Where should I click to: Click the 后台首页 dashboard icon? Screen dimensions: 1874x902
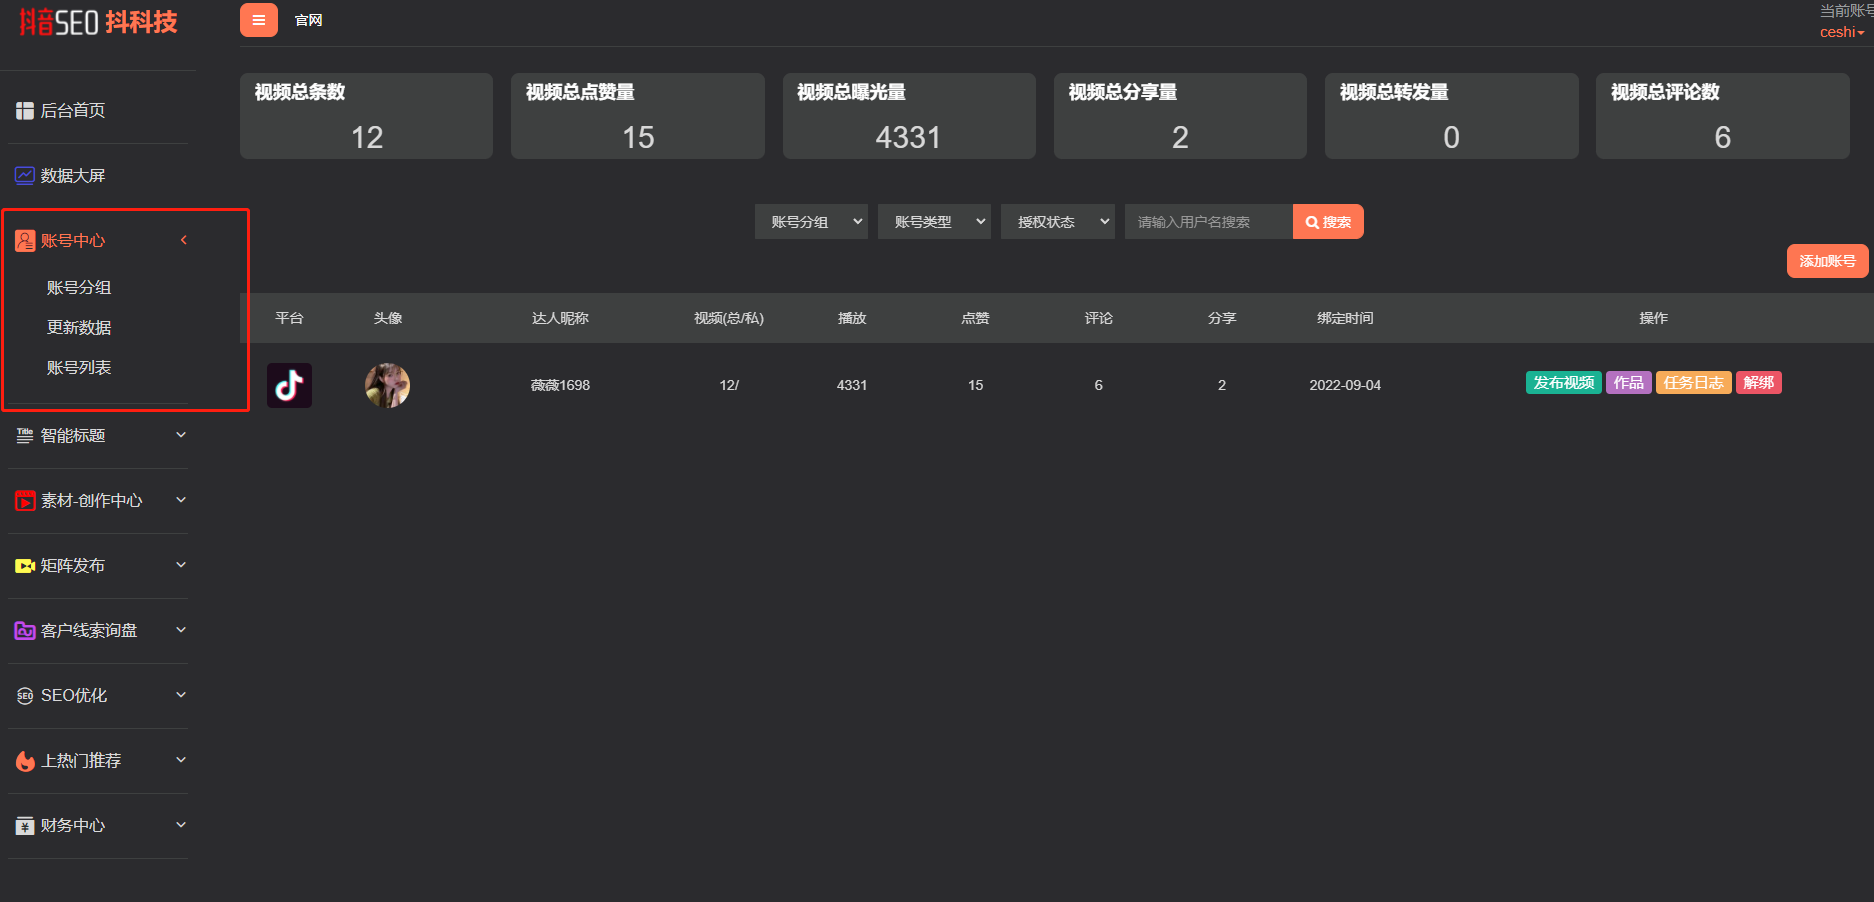(25, 111)
